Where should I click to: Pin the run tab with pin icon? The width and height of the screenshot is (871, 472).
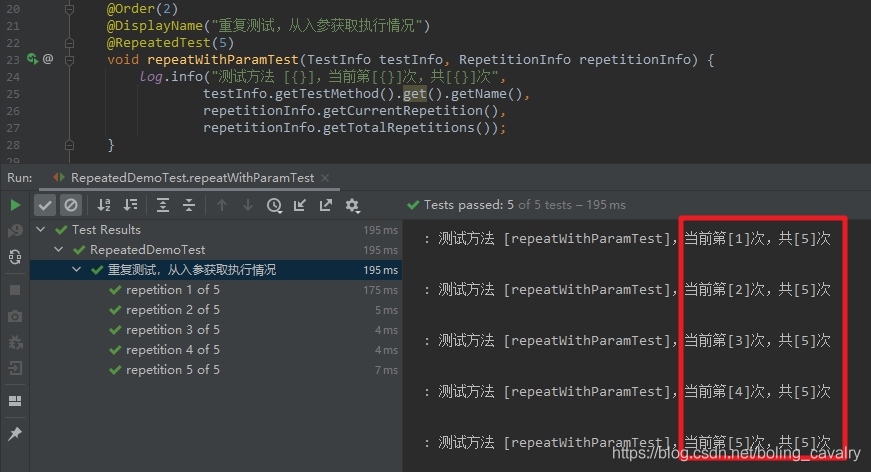tap(15, 434)
